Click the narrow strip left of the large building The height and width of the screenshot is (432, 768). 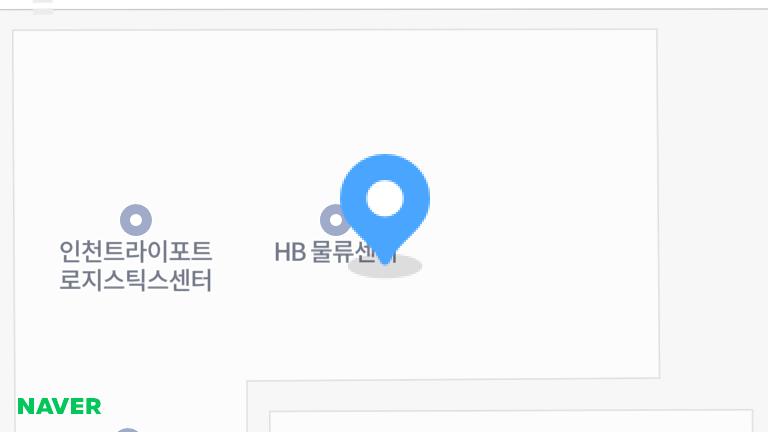pos(6,220)
